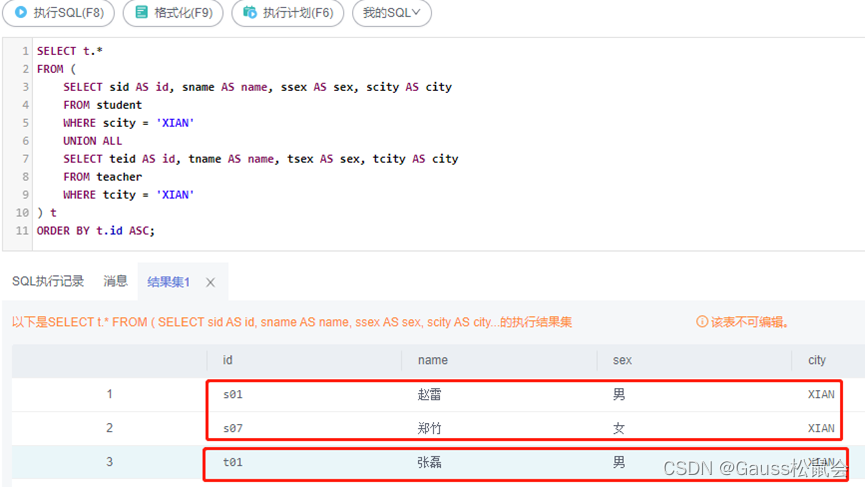Open the 消息 tab
865x487 pixels.
(x=115, y=281)
